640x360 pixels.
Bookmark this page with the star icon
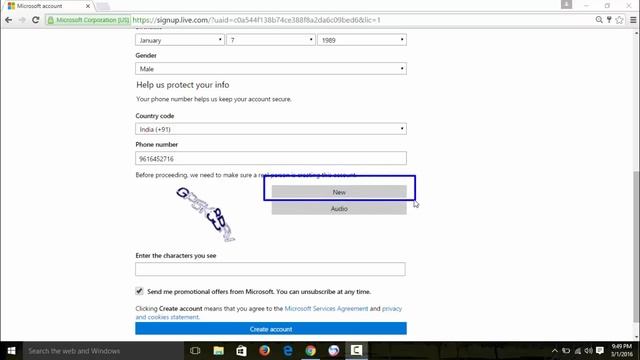point(620,20)
